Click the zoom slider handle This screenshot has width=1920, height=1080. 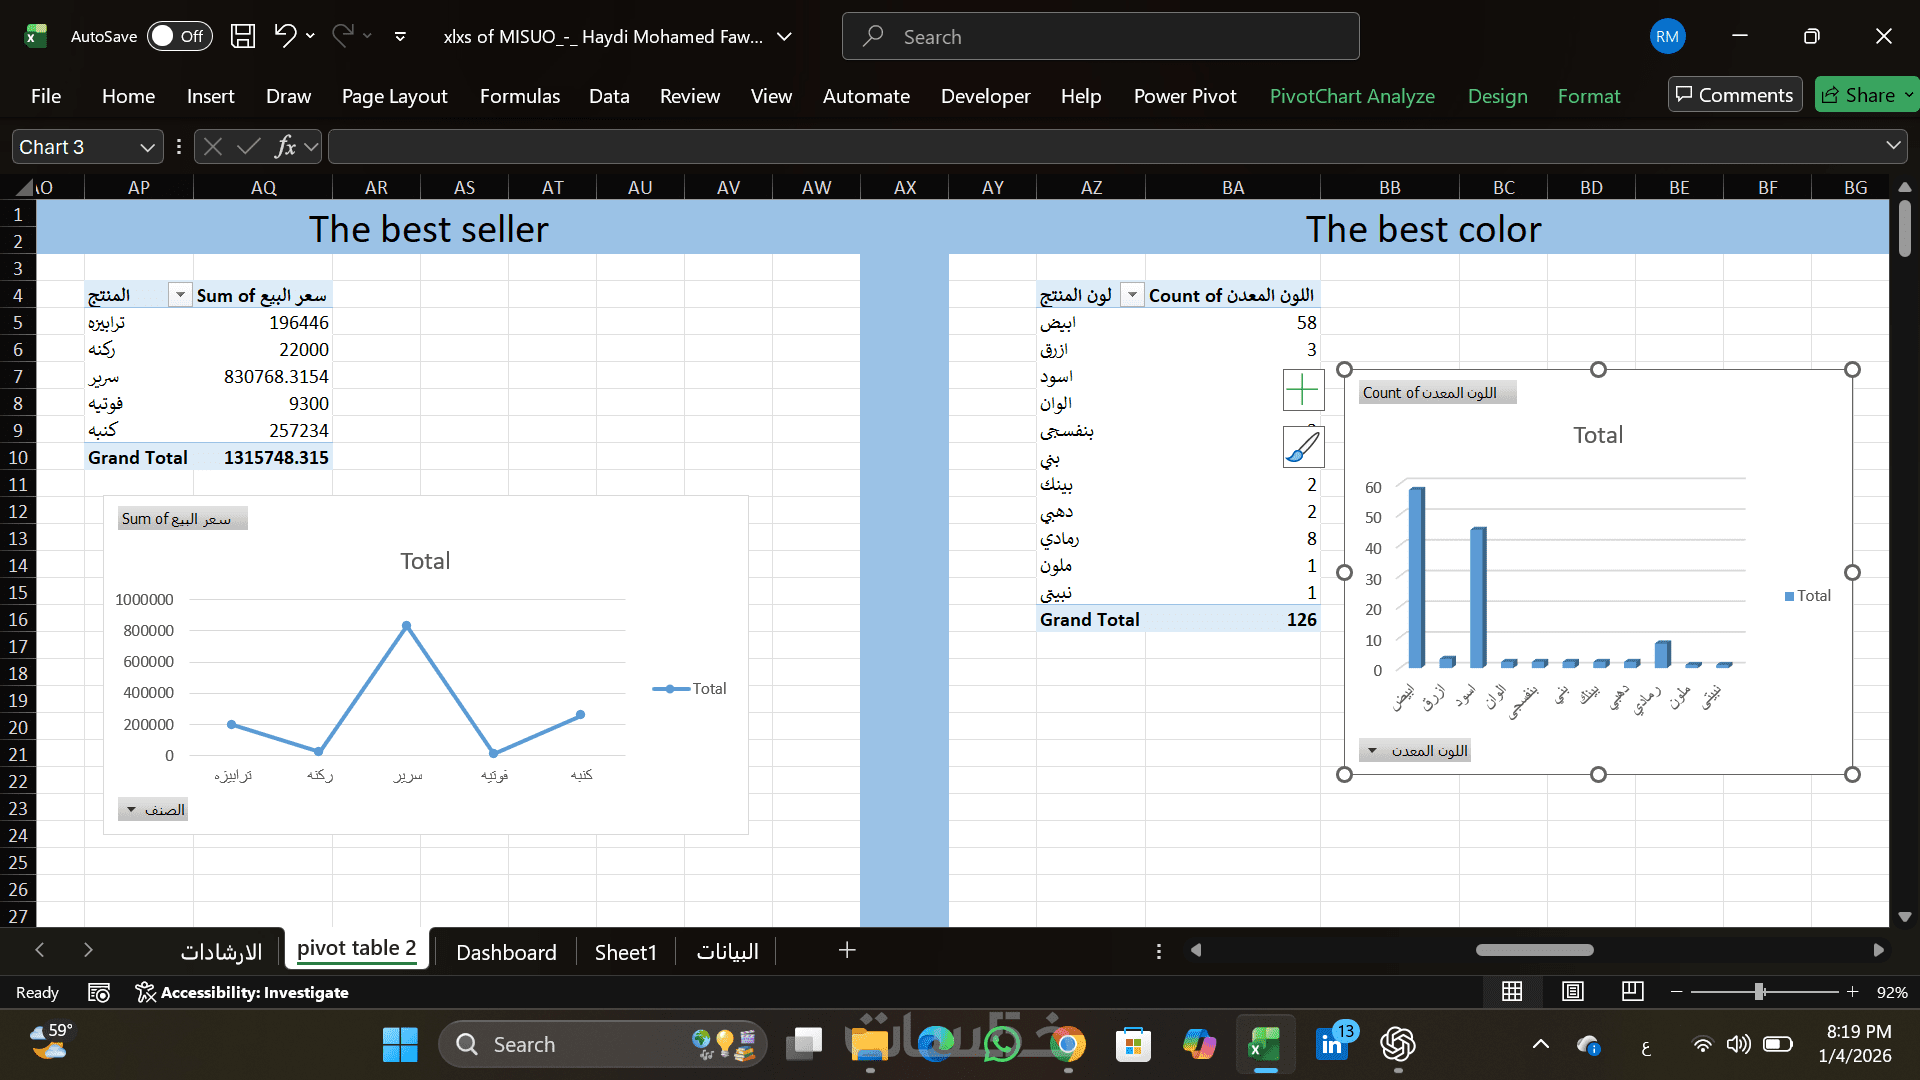pyautogui.click(x=1759, y=991)
